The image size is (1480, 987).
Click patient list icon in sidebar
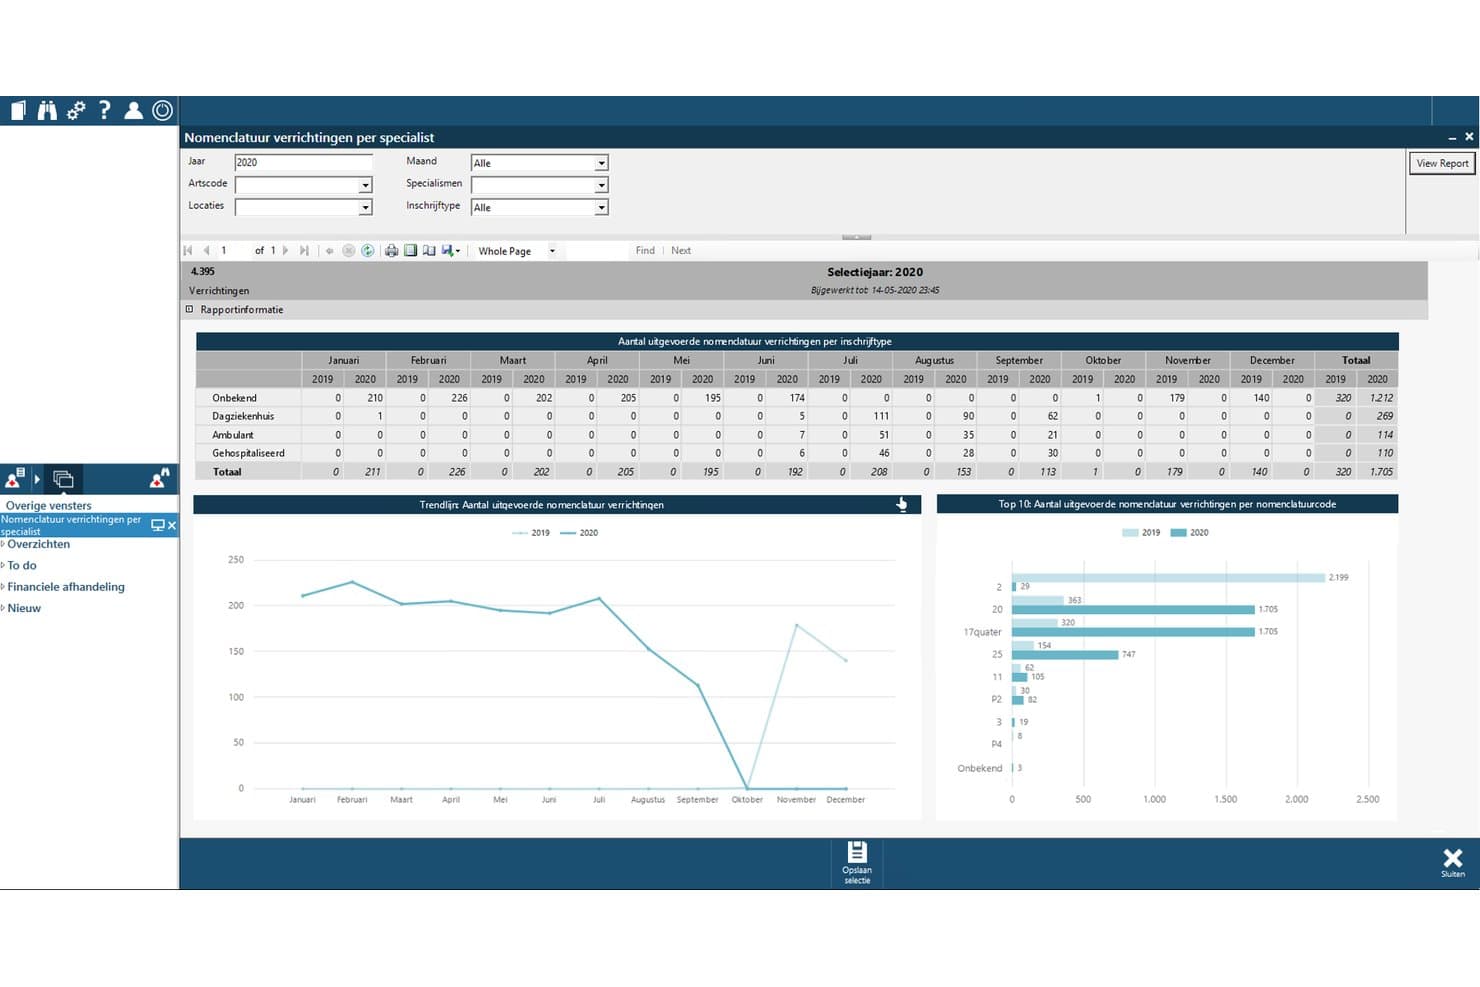pos(15,479)
